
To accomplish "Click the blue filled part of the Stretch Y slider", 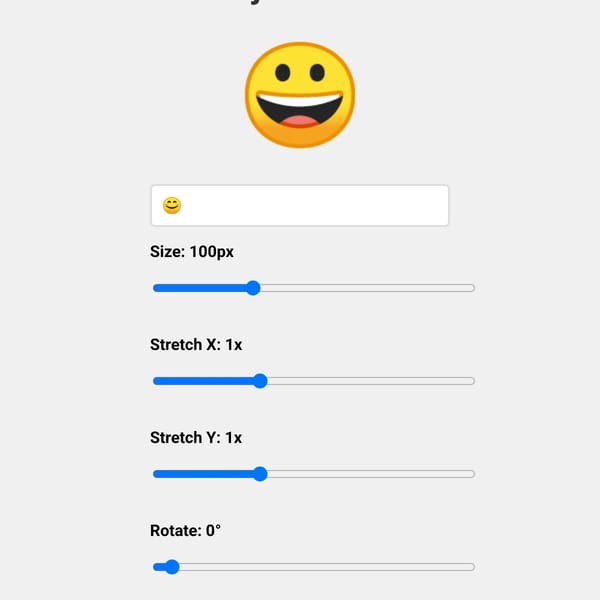I will (x=203, y=474).
